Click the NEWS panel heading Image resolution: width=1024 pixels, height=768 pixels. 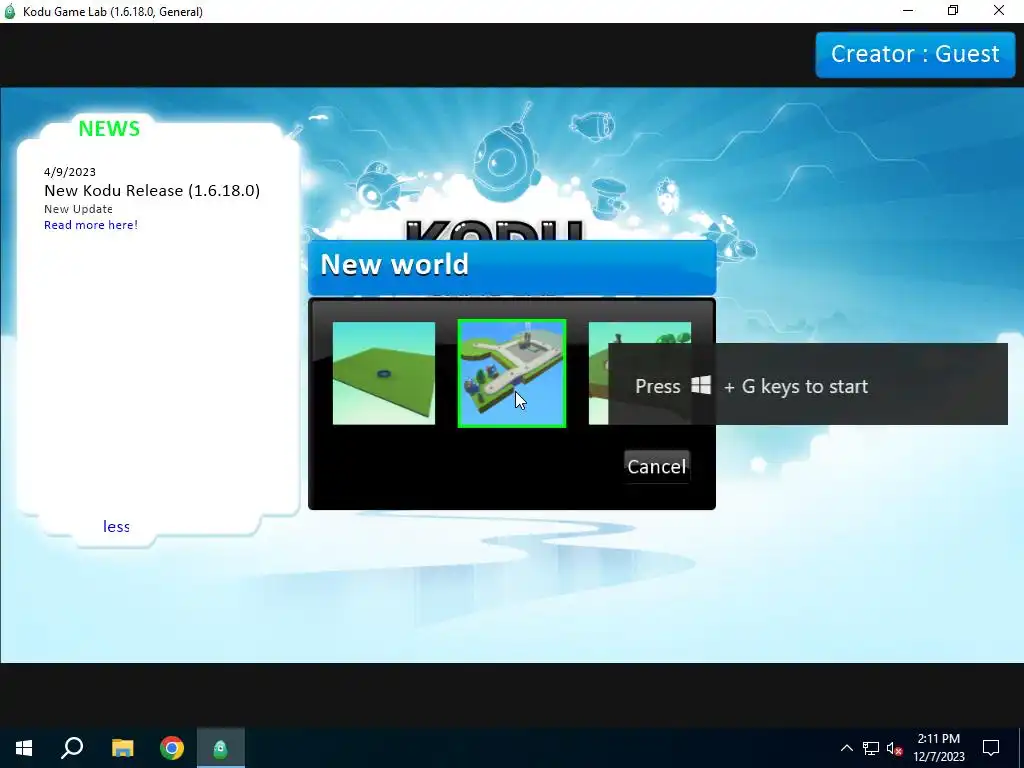coord(109,129)
